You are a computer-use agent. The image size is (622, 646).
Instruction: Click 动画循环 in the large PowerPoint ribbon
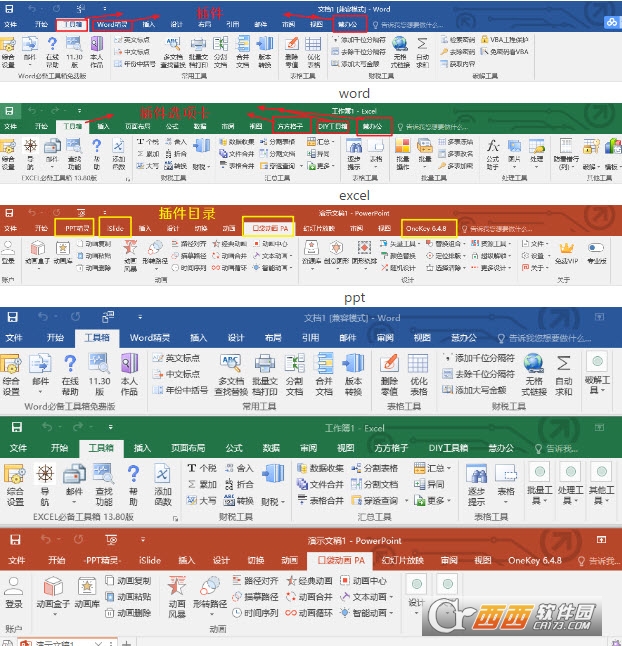tap(309, 613)
